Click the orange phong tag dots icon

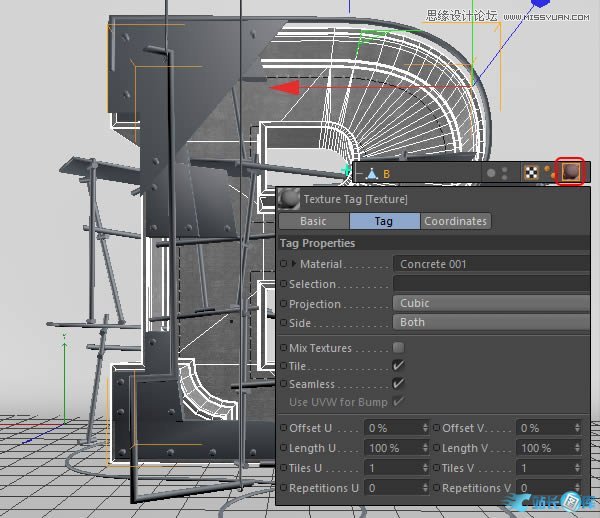[x=548, y=172]
